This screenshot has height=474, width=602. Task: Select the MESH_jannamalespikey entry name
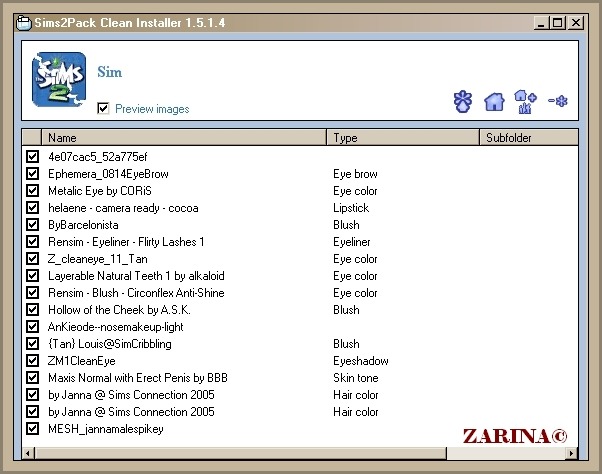coord(106,429)
